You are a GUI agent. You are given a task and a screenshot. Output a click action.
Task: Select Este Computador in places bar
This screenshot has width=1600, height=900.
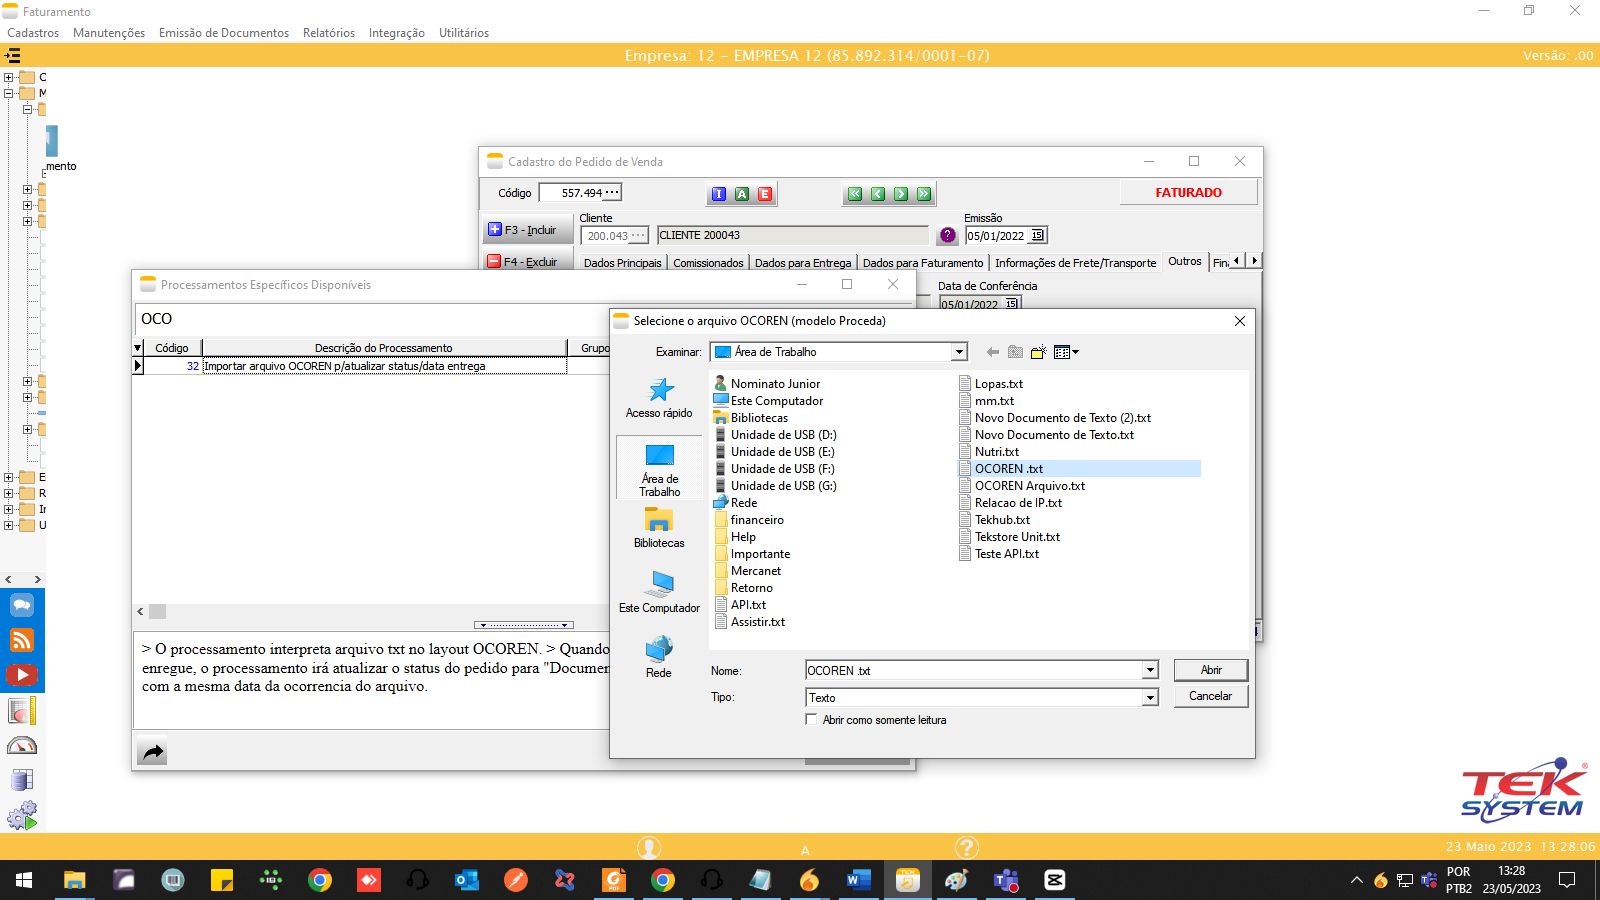(x=659, y=592)
